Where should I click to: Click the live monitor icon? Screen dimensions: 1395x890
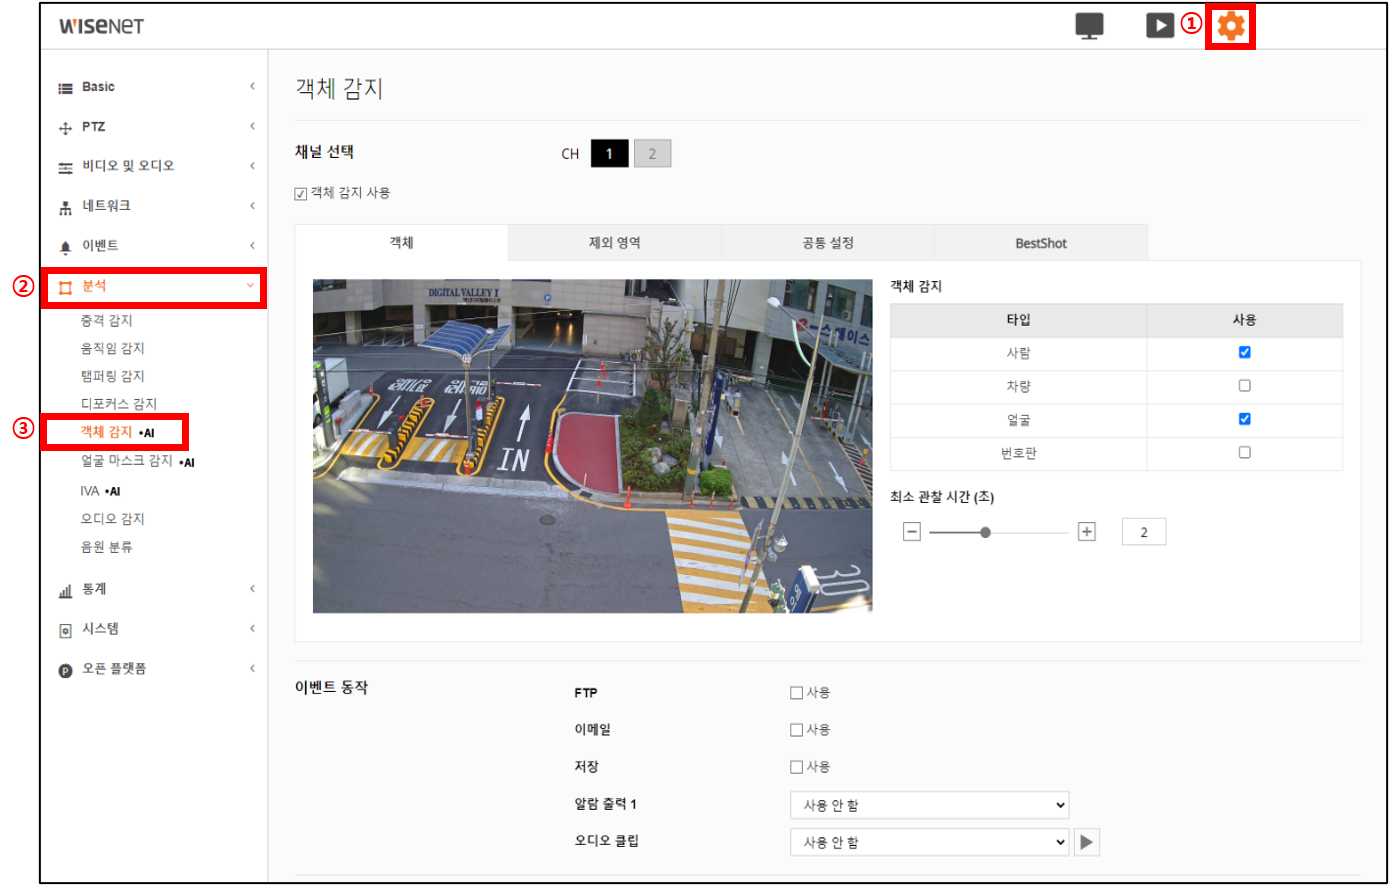[1089, 26]
